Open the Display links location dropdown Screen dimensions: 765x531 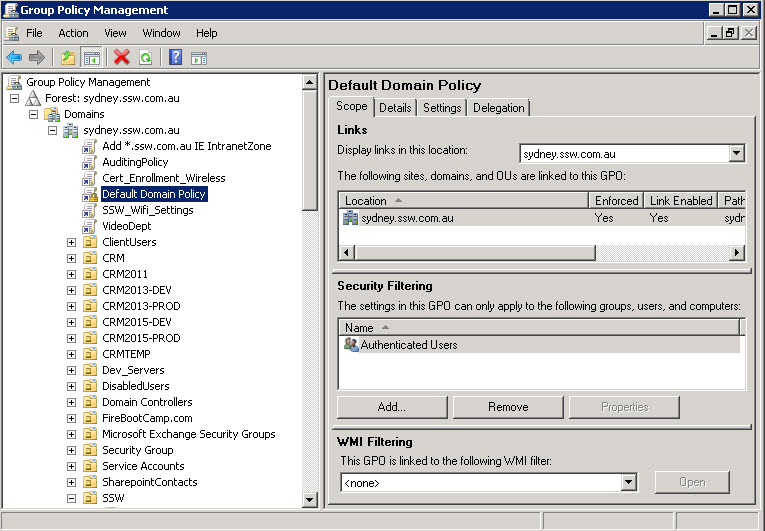tap(736, 154)
